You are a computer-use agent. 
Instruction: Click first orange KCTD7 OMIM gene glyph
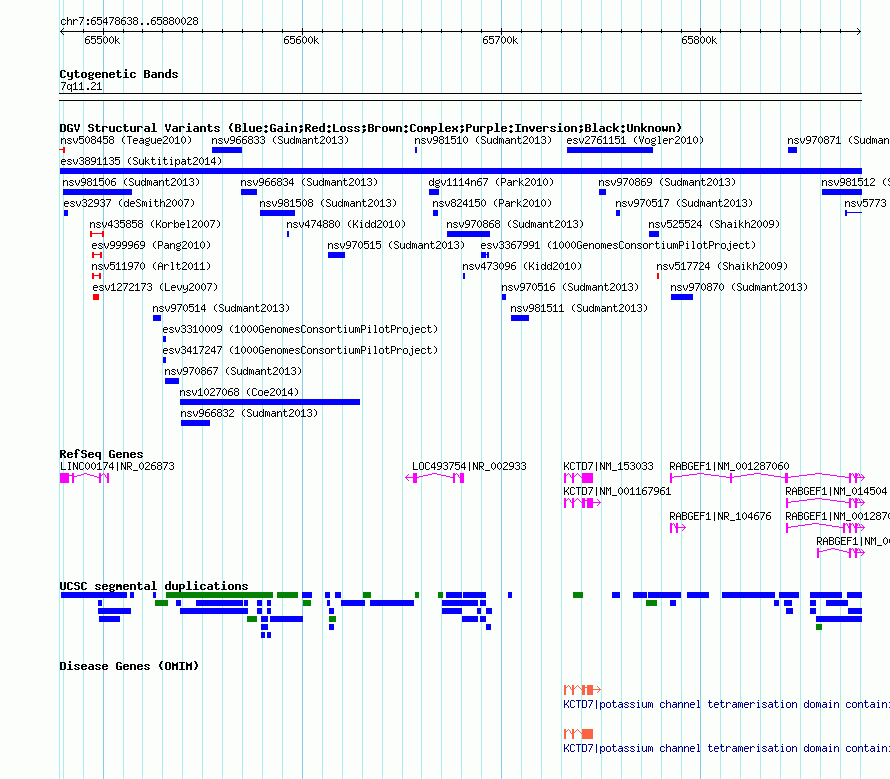(582, 690)
